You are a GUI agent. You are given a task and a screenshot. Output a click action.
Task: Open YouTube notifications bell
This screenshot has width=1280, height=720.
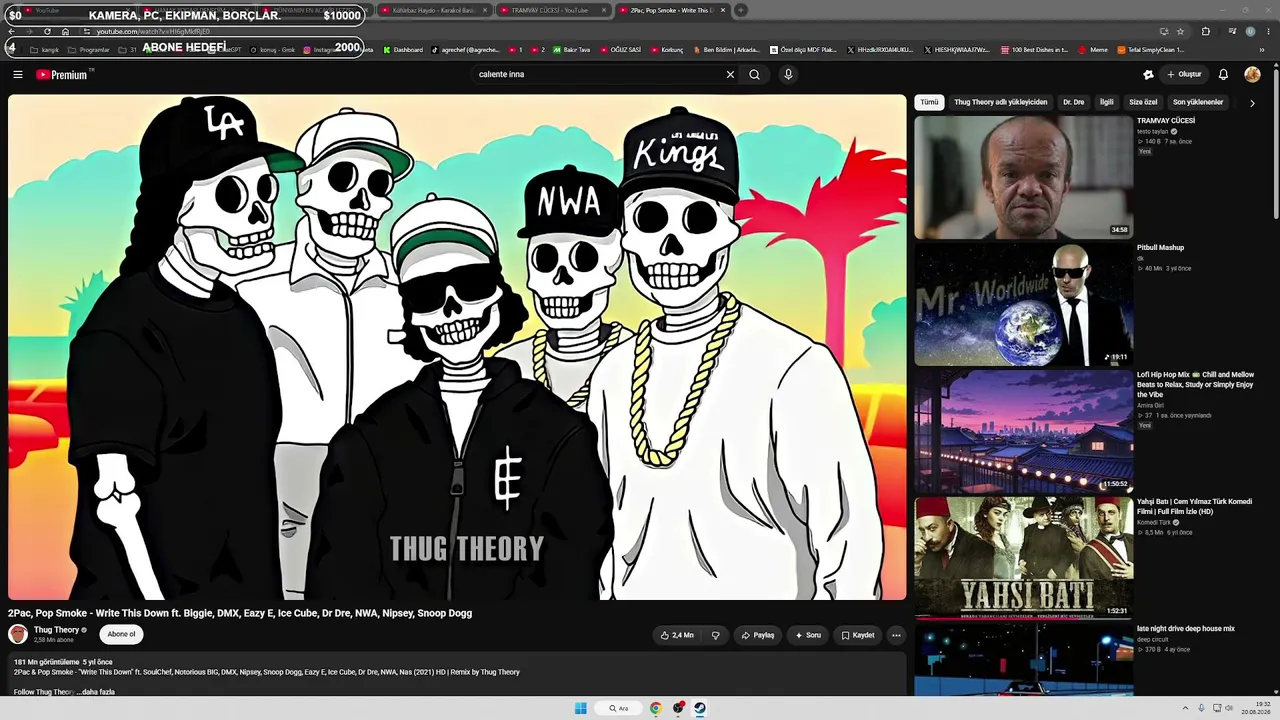1223,74
